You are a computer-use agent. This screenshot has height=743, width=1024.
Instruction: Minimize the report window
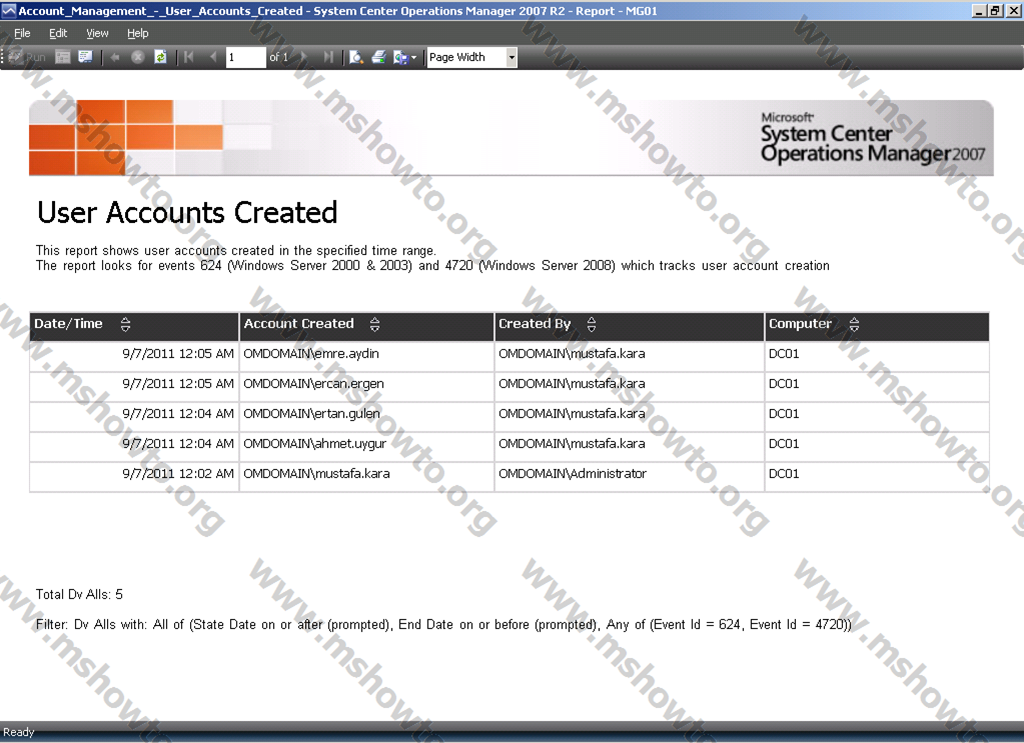(x=980, y=10)
